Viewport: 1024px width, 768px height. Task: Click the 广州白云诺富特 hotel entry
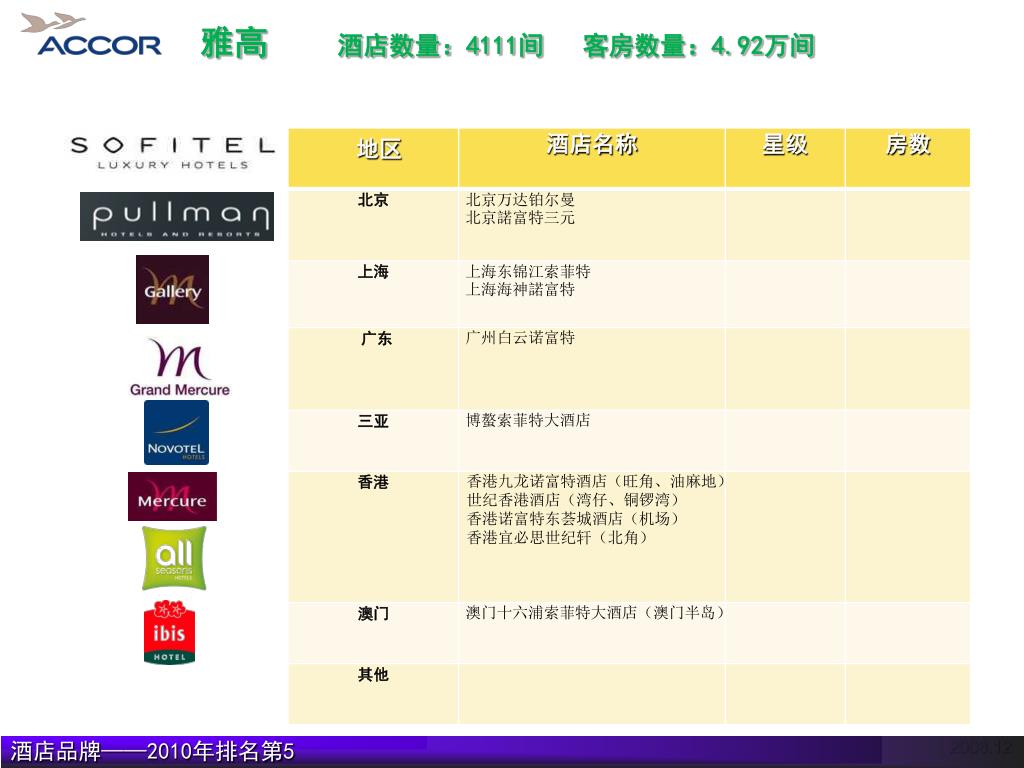(520, 338)
